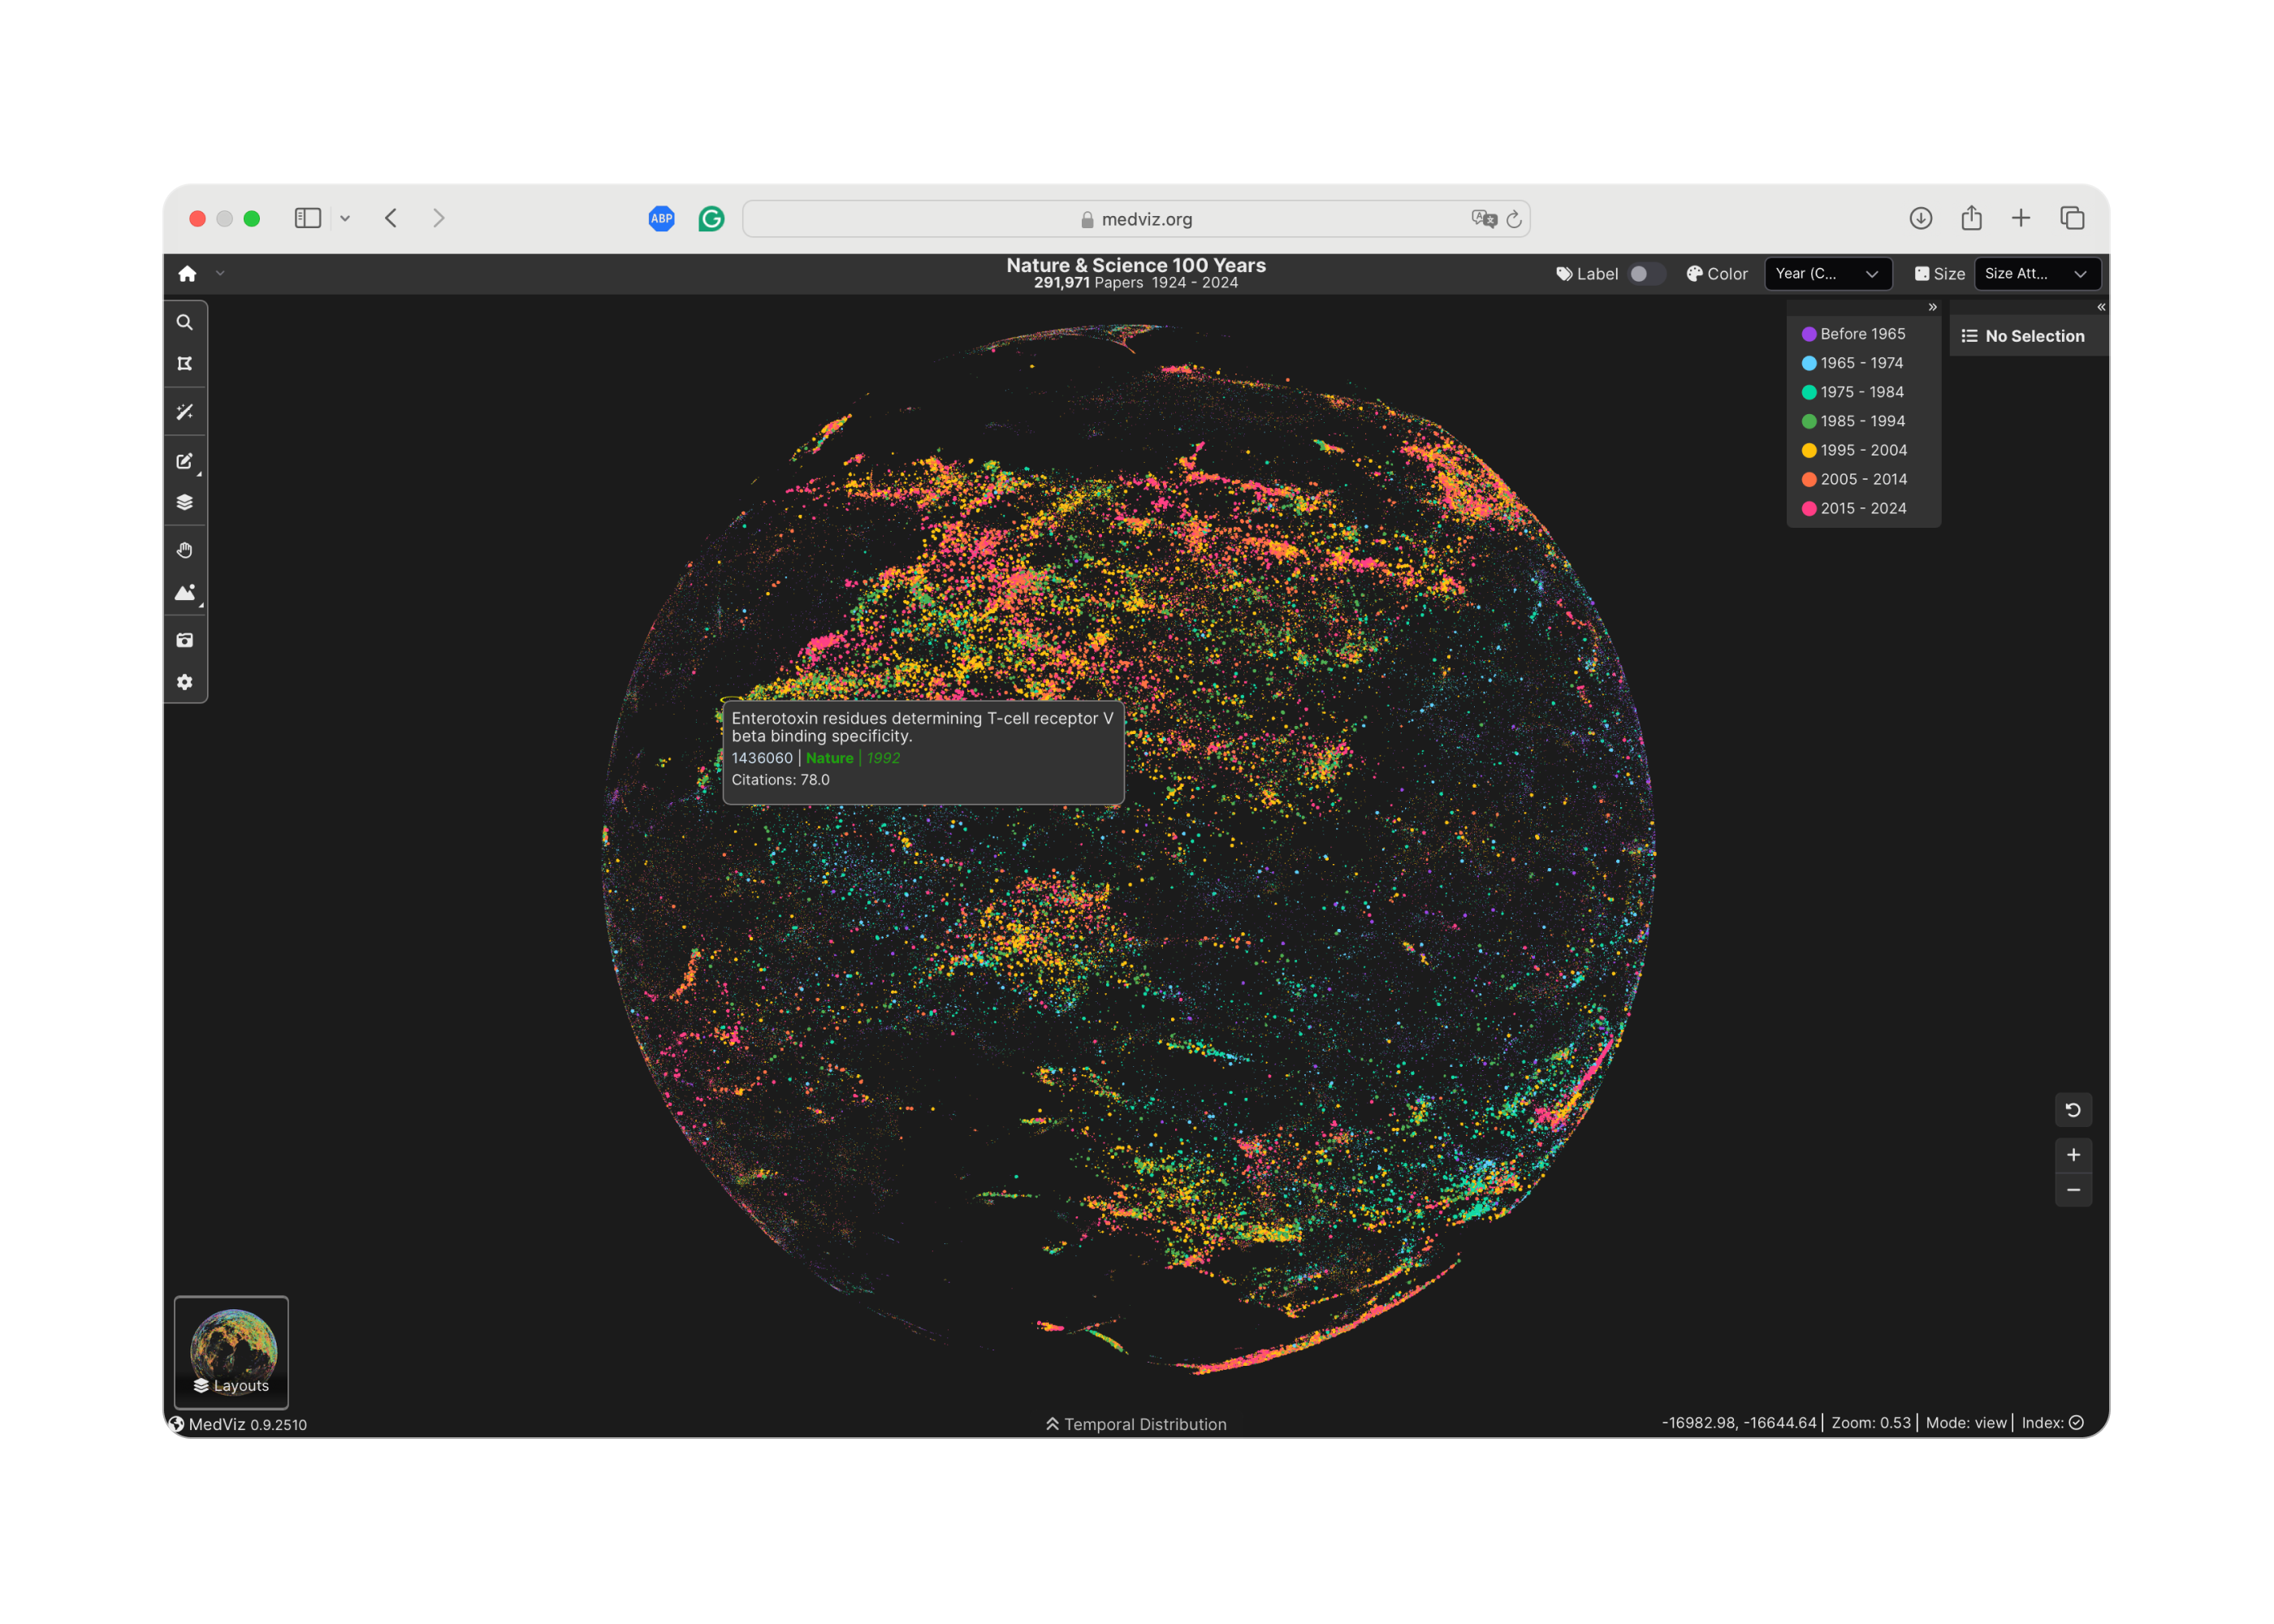Click the Zoom: 0.53 status text
This screenshot has width=2274, height=1624.
[x=1870, y=1423]
